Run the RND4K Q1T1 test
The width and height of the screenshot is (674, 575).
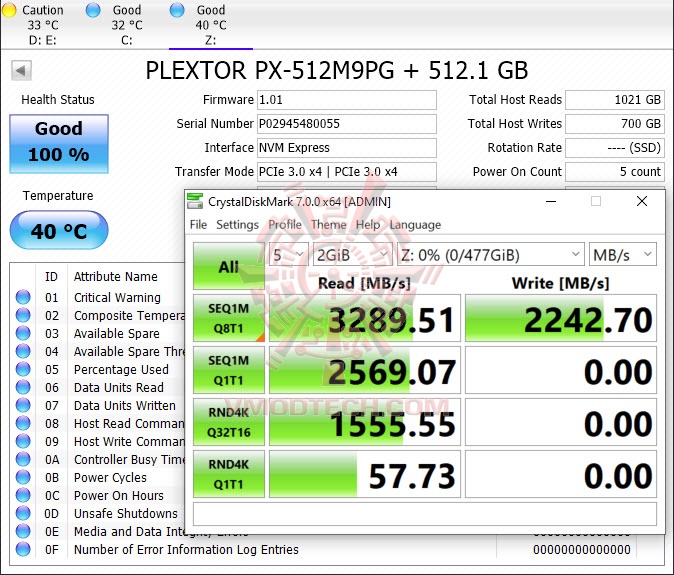pyautogui.click(x=229, y=474)
